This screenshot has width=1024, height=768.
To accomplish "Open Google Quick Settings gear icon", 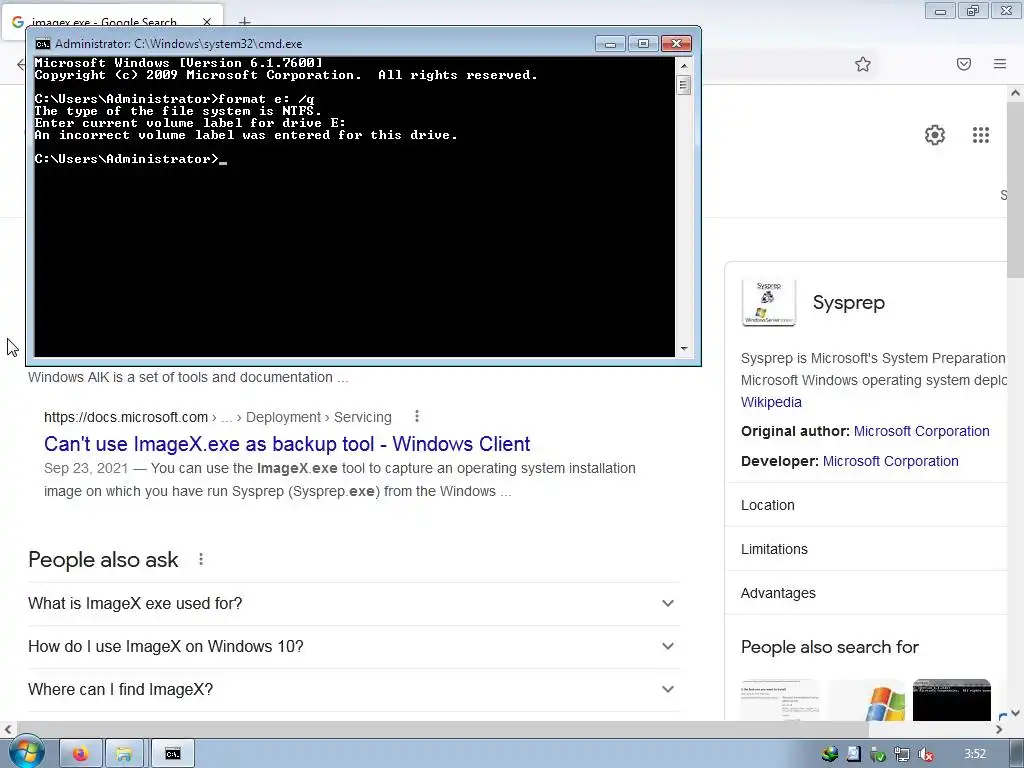I will pyautogui.click(x=935, y=135).
